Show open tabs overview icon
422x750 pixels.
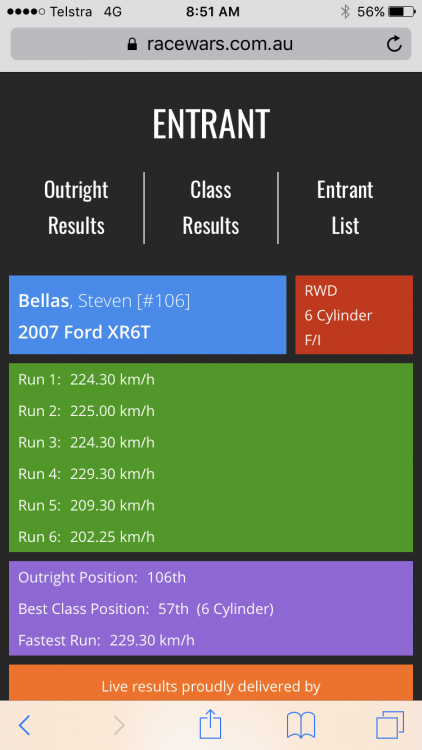[390, 725]
